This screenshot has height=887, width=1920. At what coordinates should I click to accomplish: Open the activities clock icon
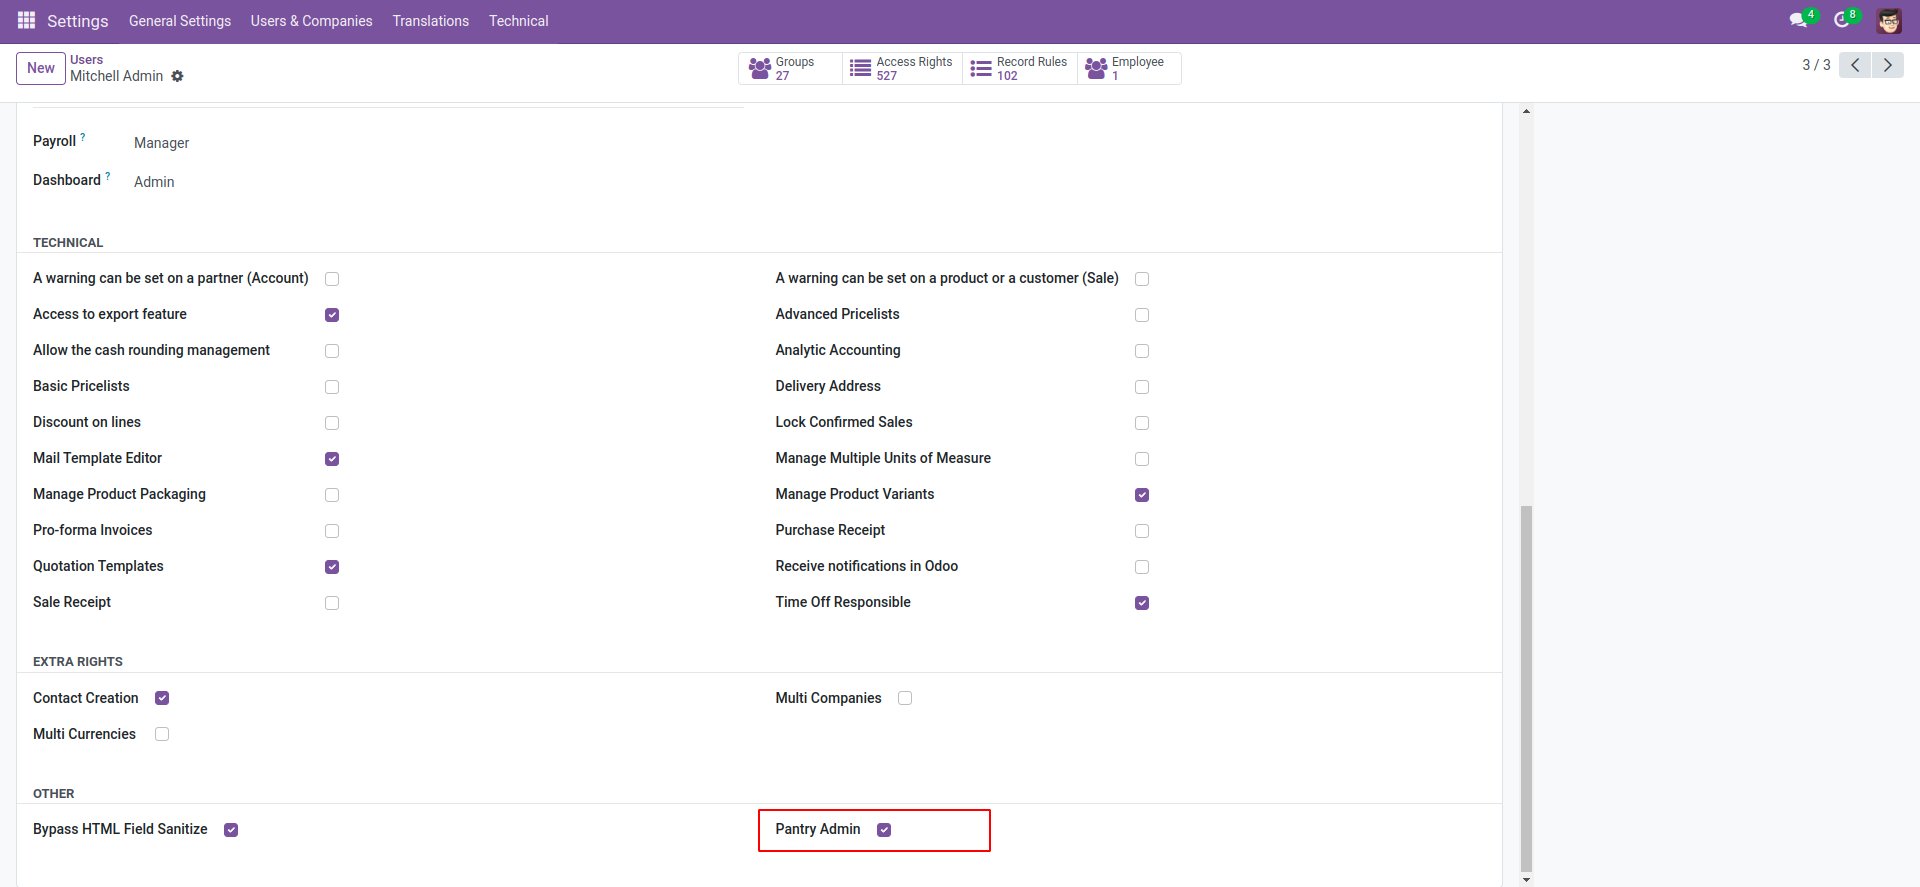pos(1841,21)
